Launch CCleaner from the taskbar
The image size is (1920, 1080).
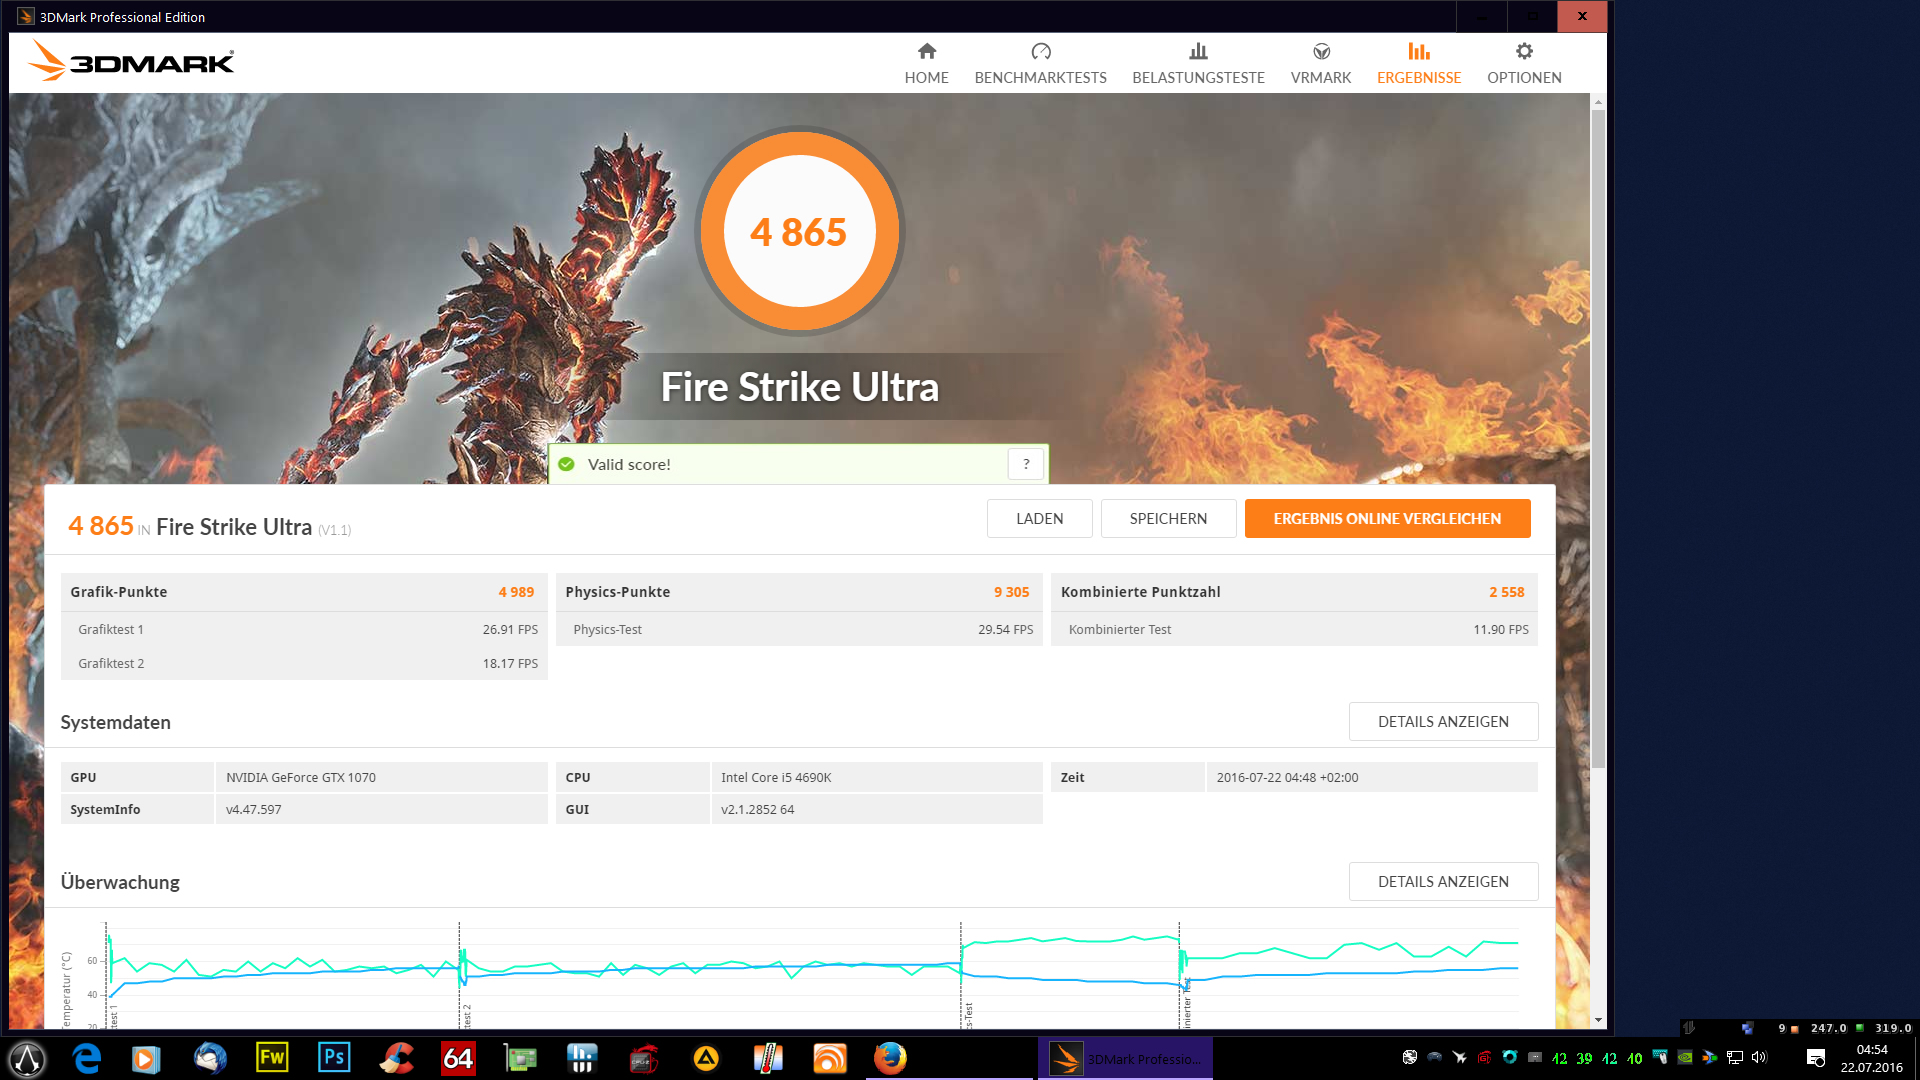pos(396,1057)
